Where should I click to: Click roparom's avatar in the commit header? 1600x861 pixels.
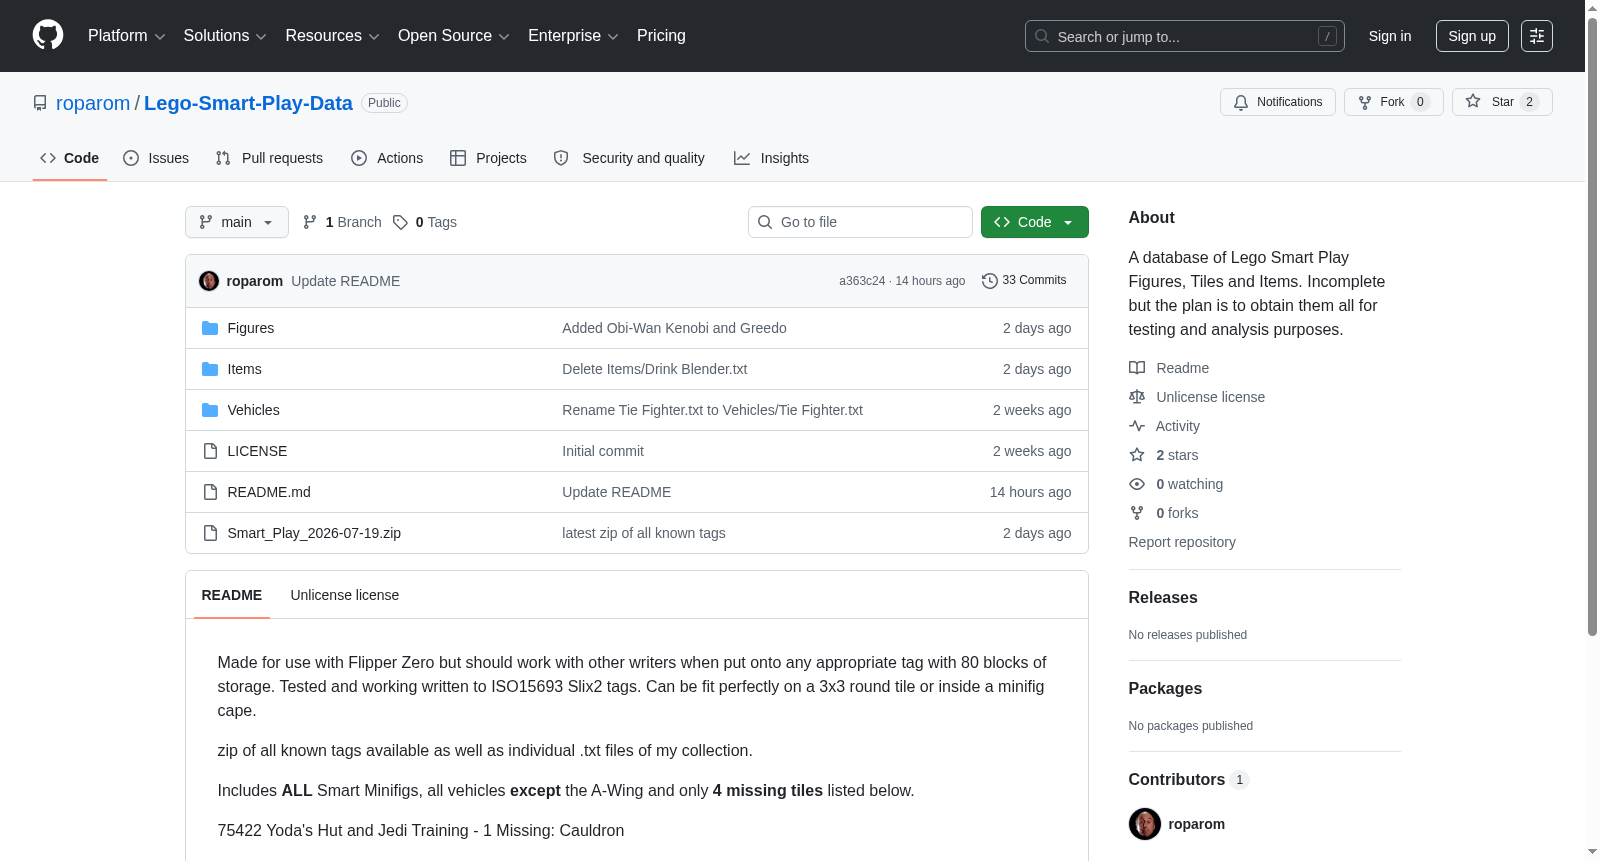pos(209,281)
